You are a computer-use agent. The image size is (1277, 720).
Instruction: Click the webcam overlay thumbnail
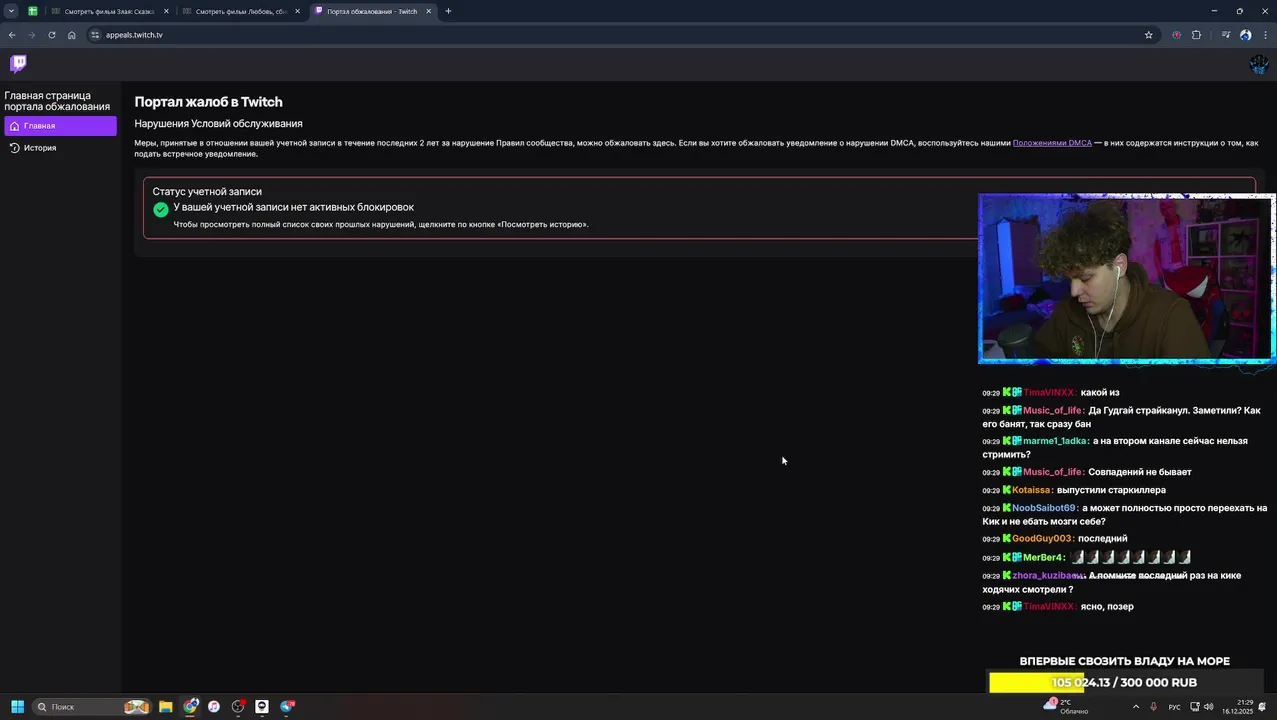pos(1126,279)
